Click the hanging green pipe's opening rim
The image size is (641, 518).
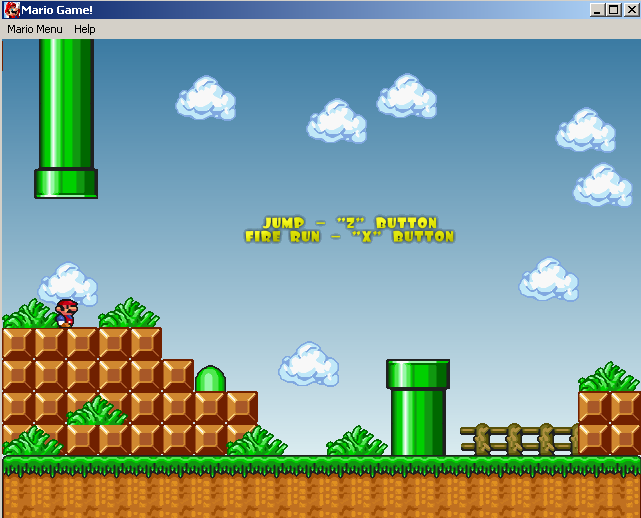tap(66, 184)
